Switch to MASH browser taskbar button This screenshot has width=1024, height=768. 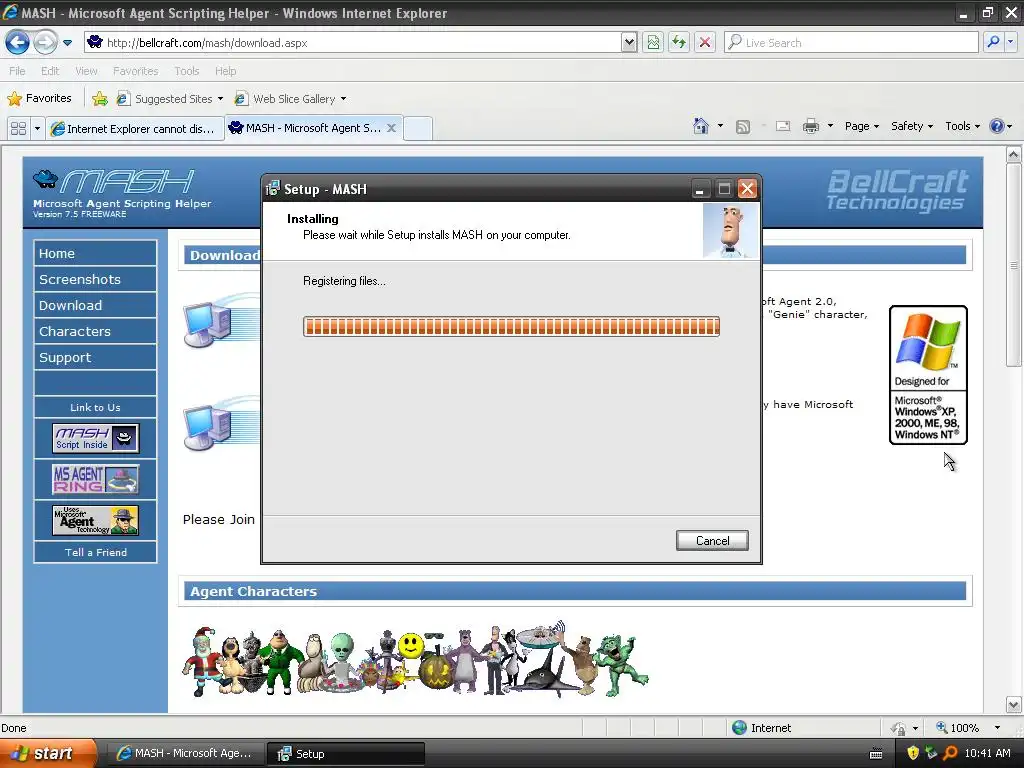click(185, 754)
